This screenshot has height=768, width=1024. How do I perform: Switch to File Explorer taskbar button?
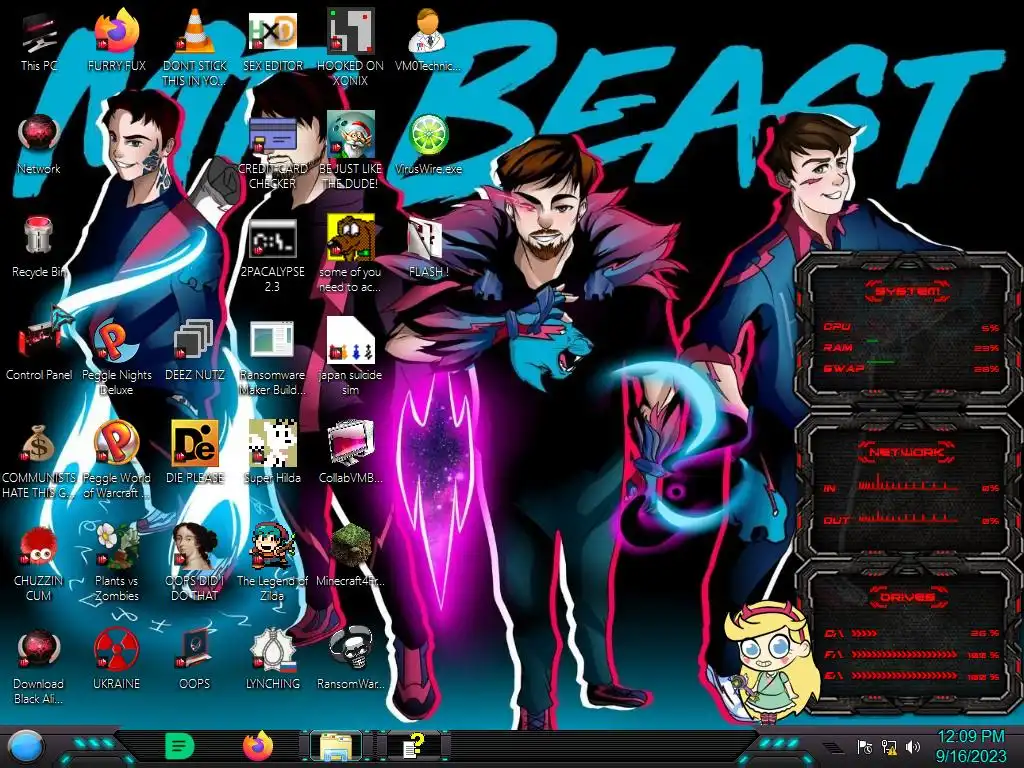[336, 746]
